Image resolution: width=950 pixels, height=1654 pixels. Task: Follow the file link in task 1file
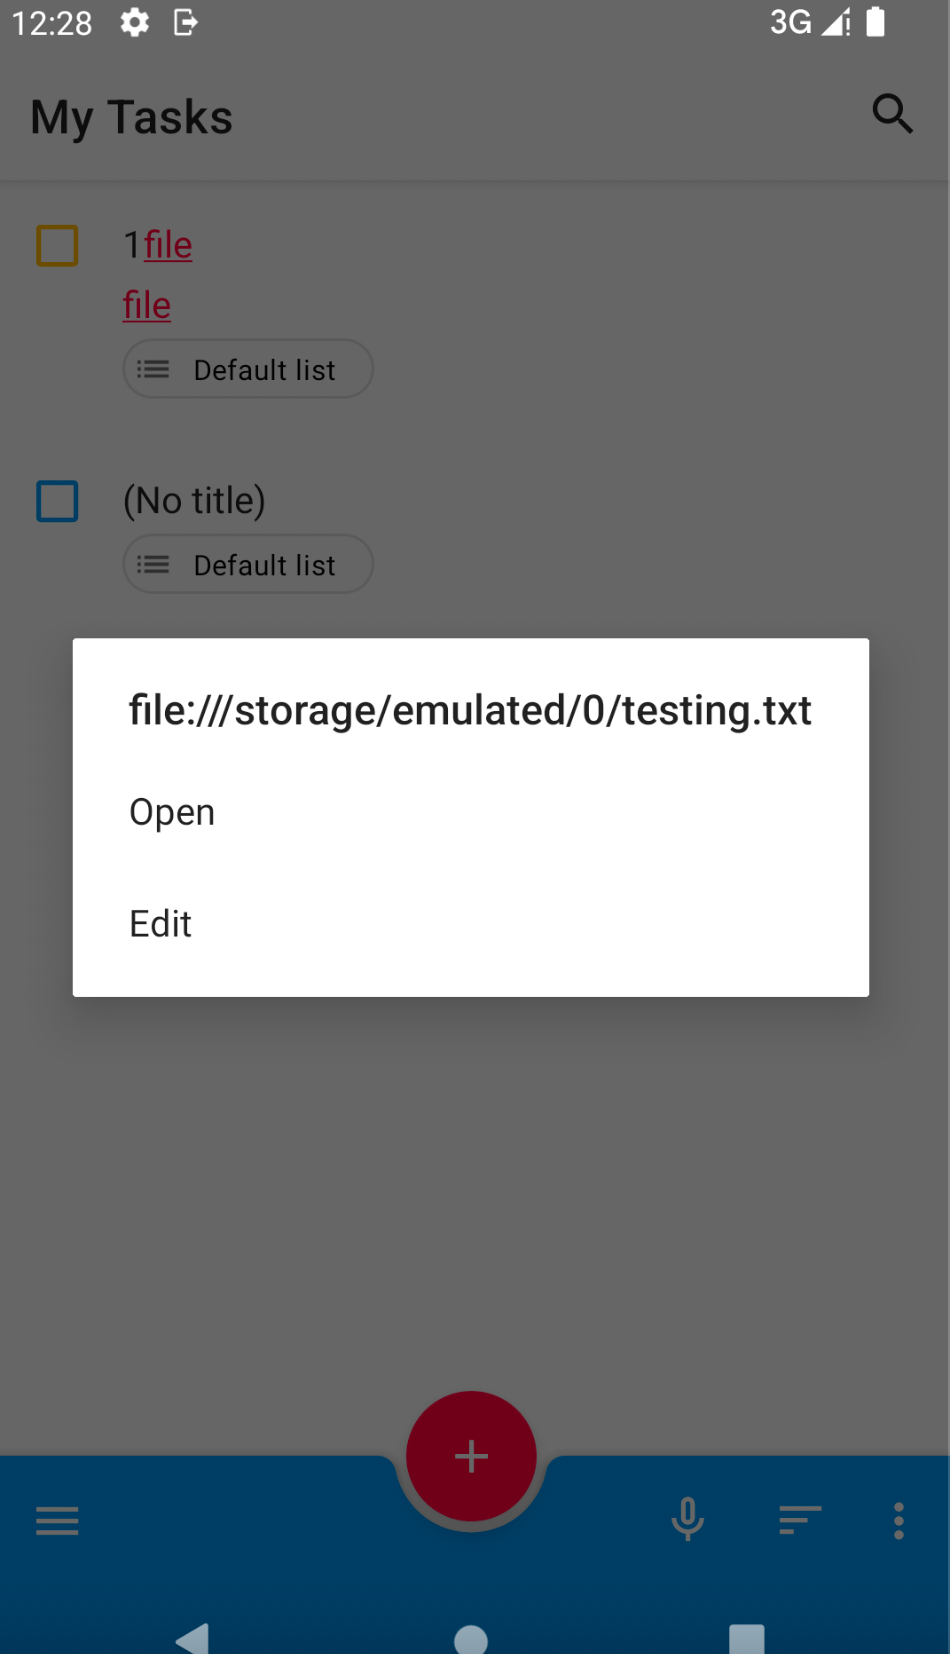point(168,245)
